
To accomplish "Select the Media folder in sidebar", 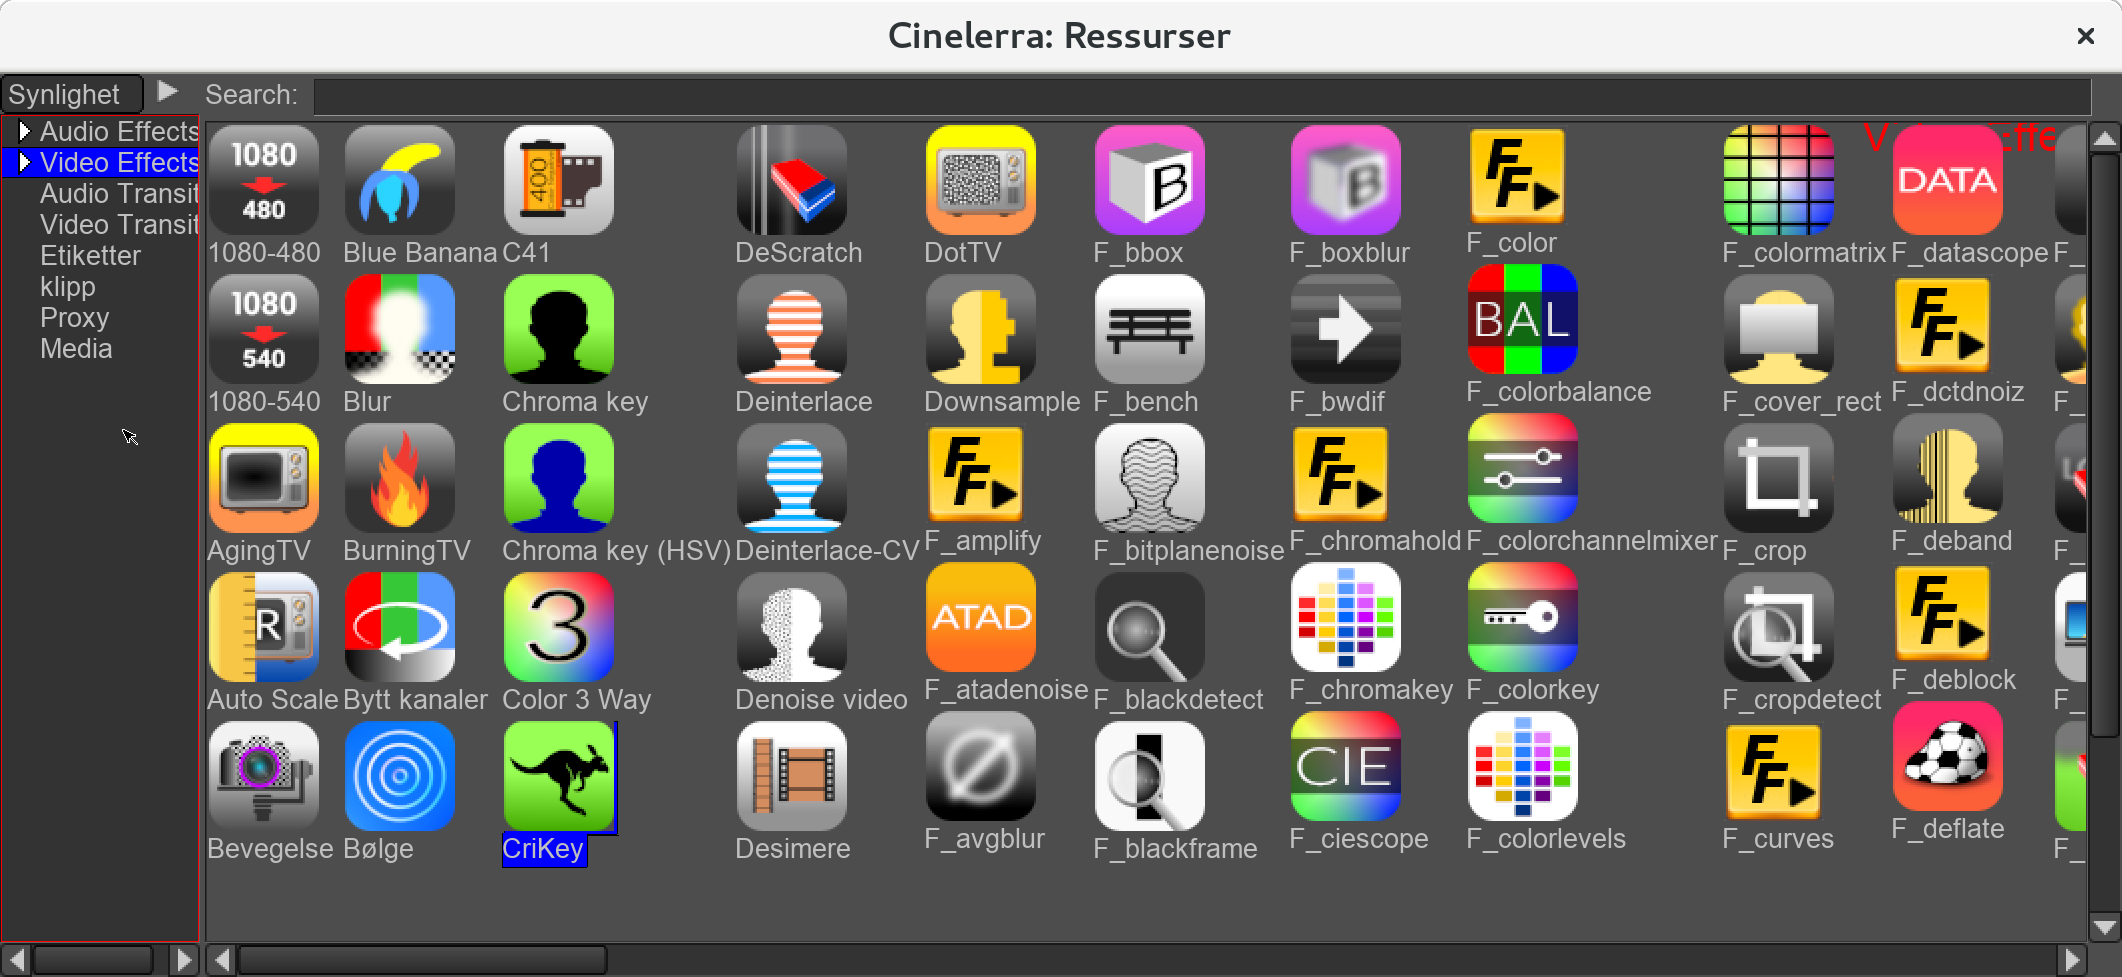I will click(x=76, y=348).
